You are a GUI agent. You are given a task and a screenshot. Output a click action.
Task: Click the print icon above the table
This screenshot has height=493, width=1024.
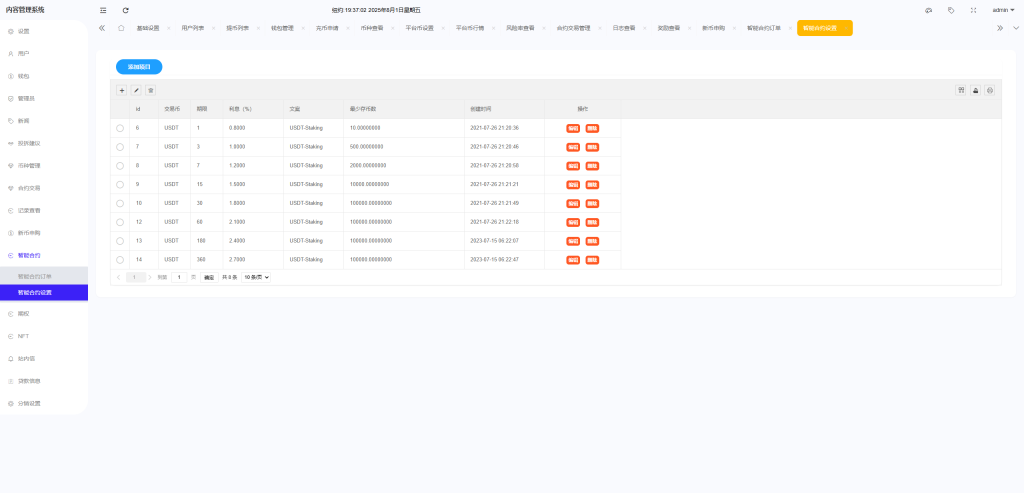pos(990,90)
